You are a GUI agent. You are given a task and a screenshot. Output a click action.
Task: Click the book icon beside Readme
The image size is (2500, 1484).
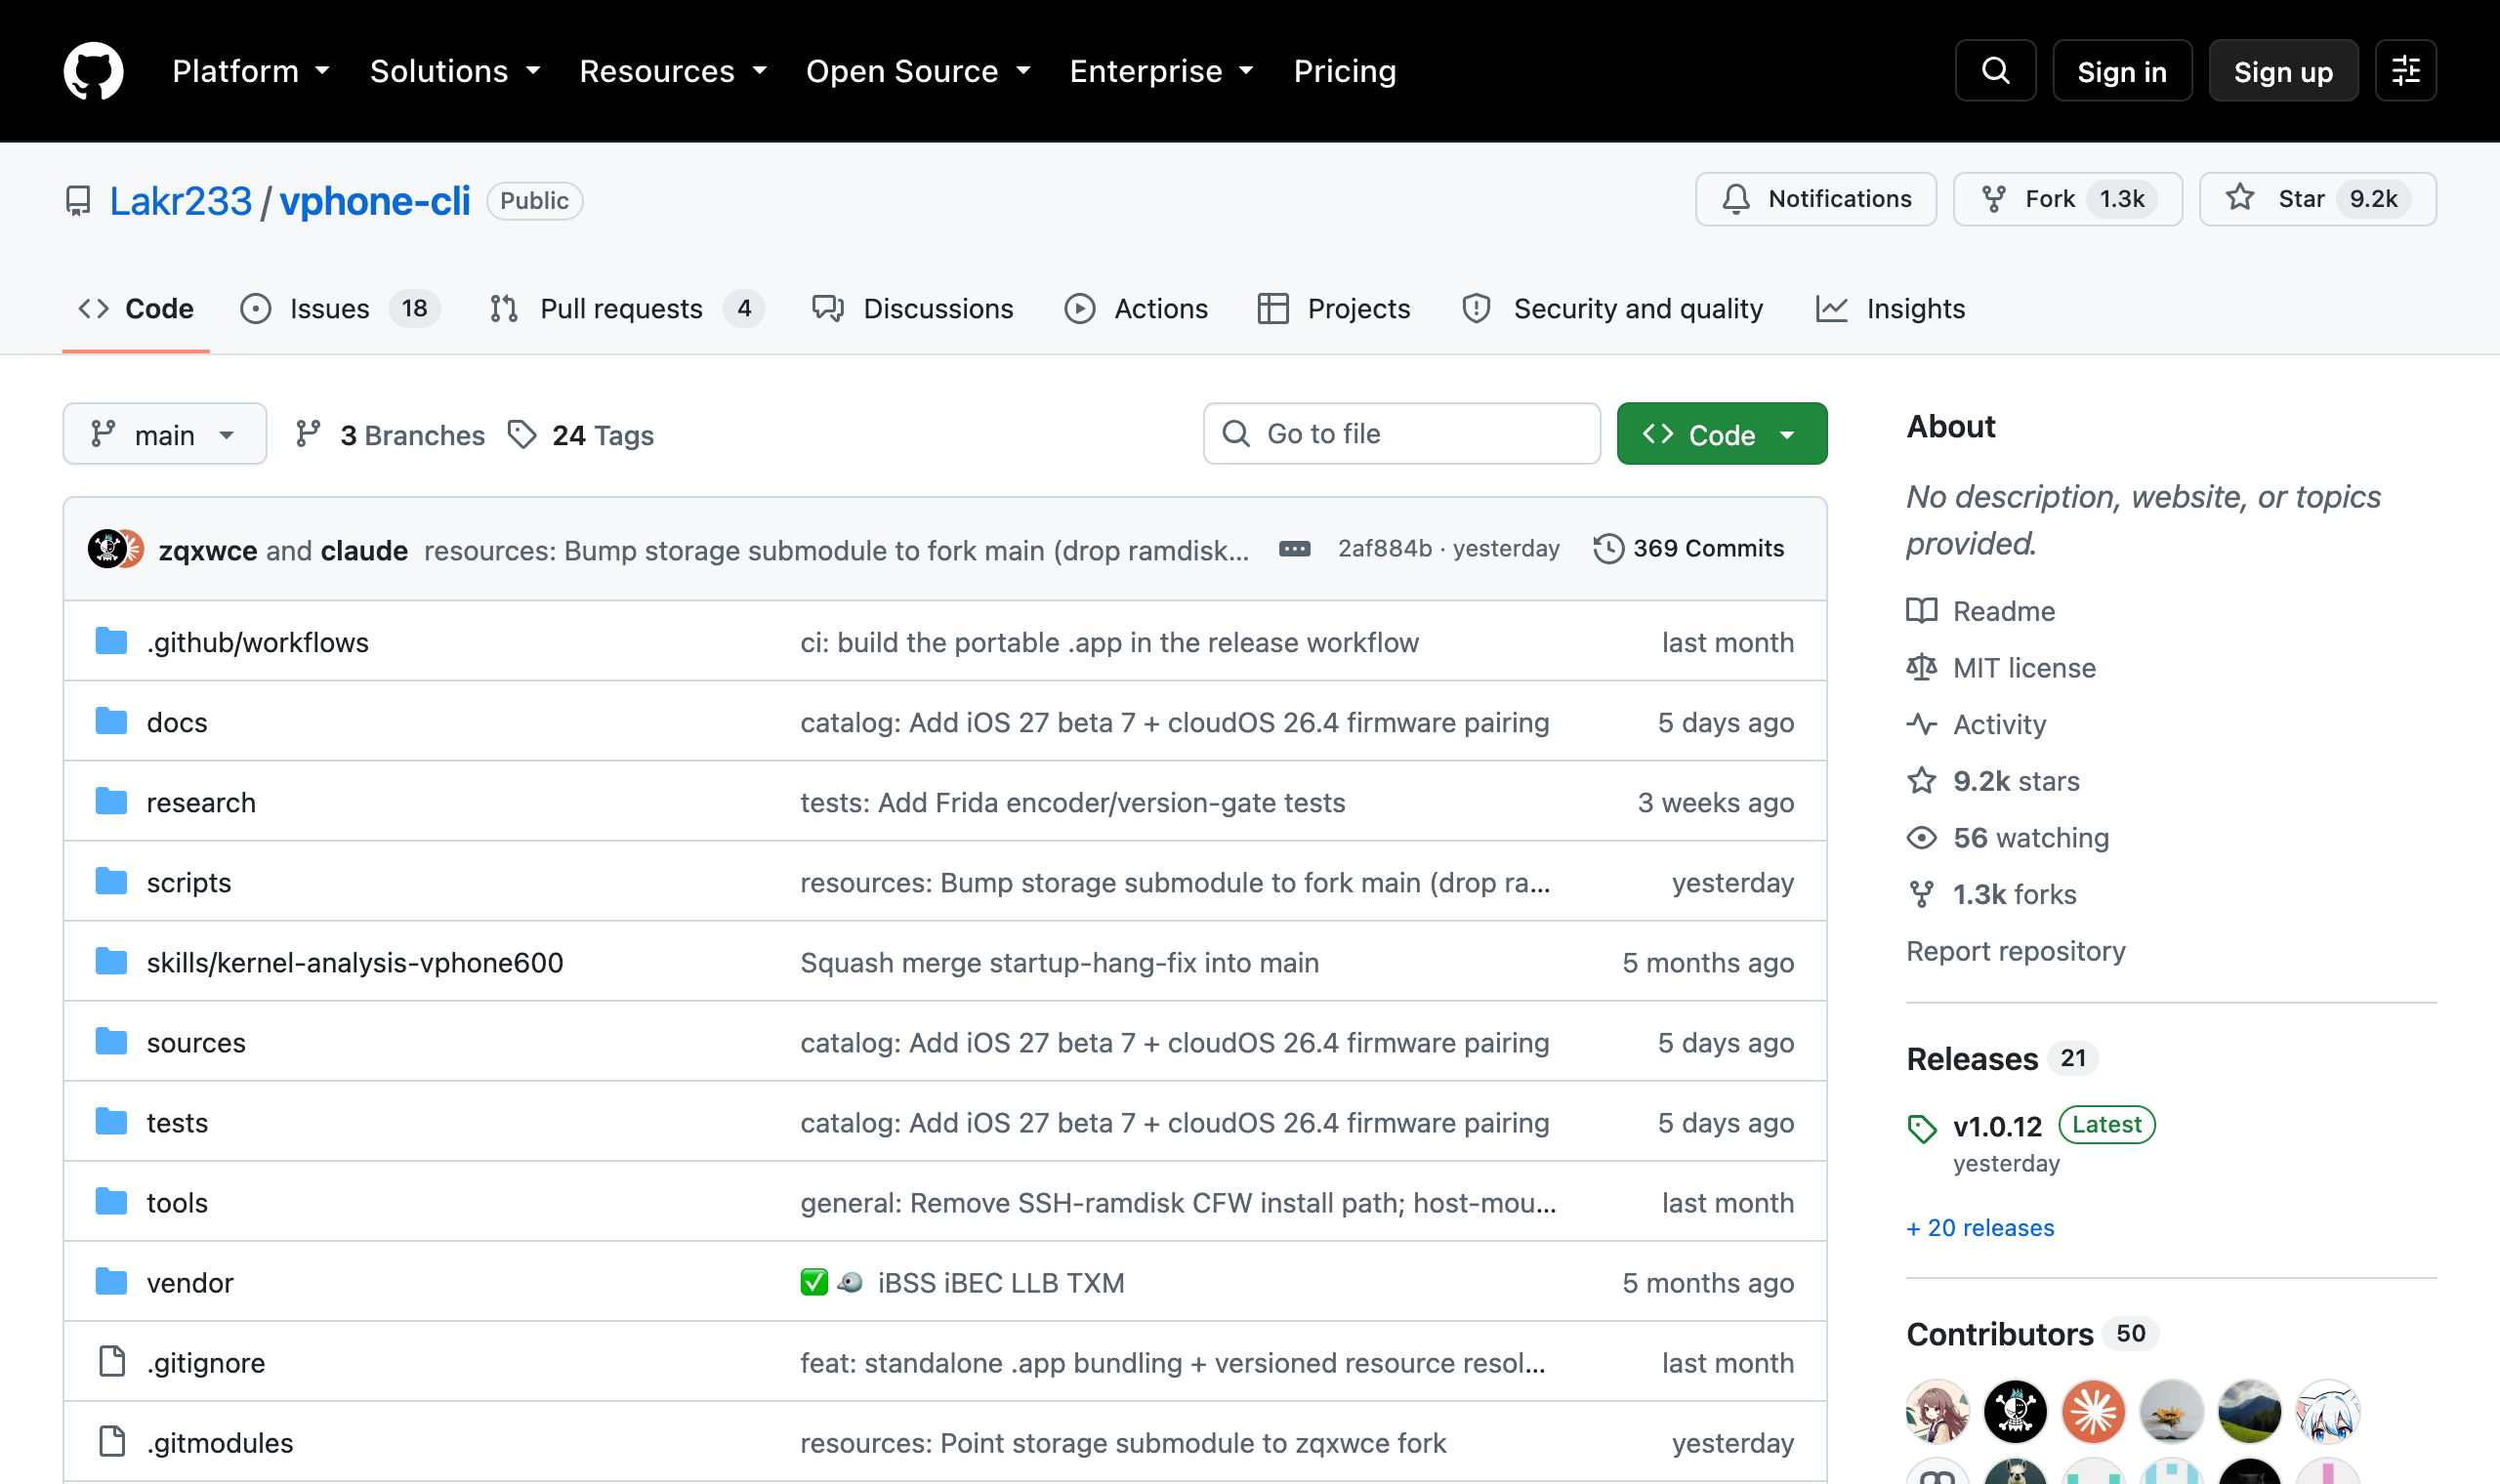[1921, 611]
